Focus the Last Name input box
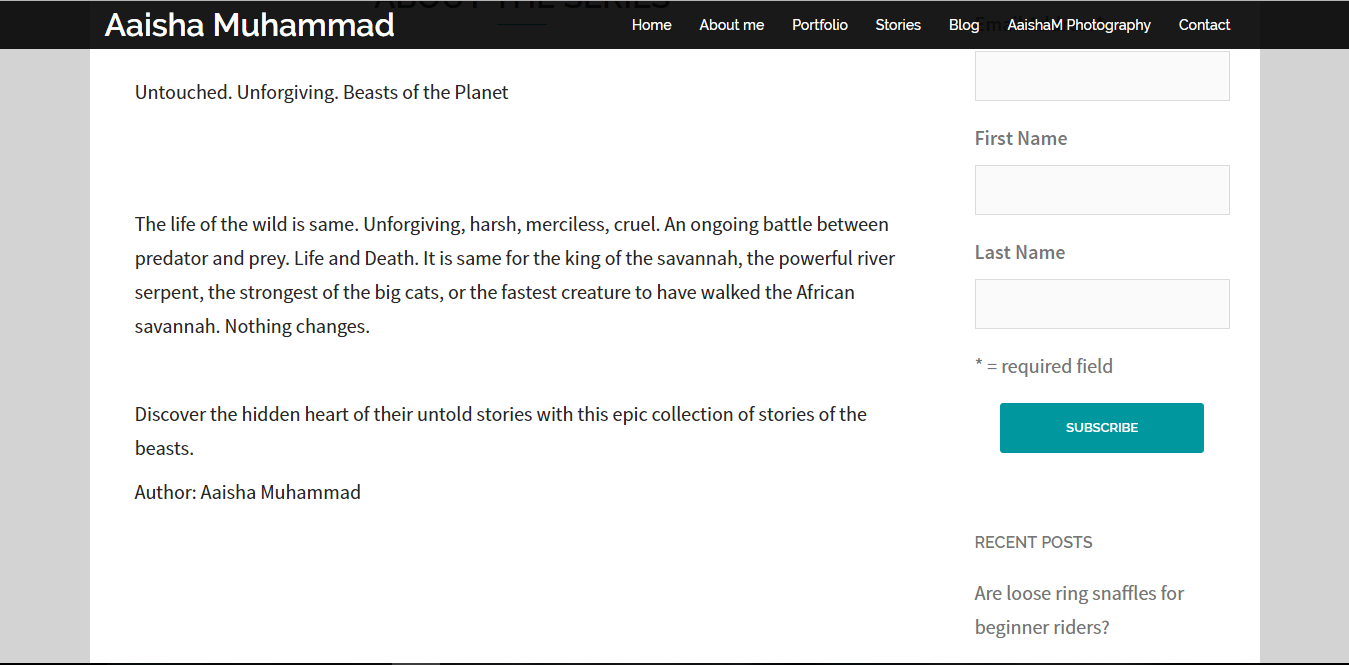1349x665 pixels. pyautogui.click(x=1101, y=304)
